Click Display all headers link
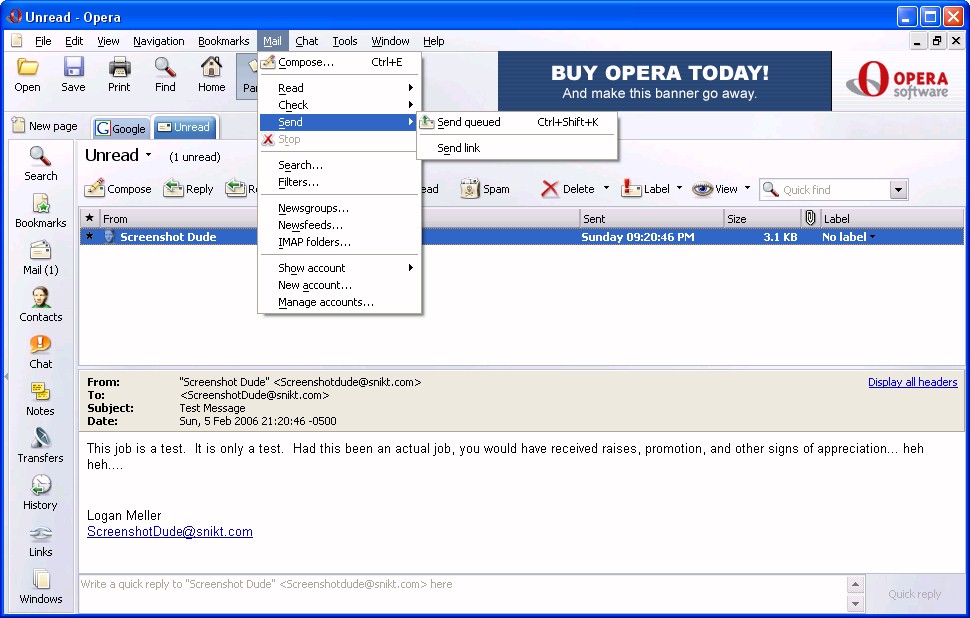Image resolution: width=970 pixels, height=618 pixels. (x=912, y=382)
